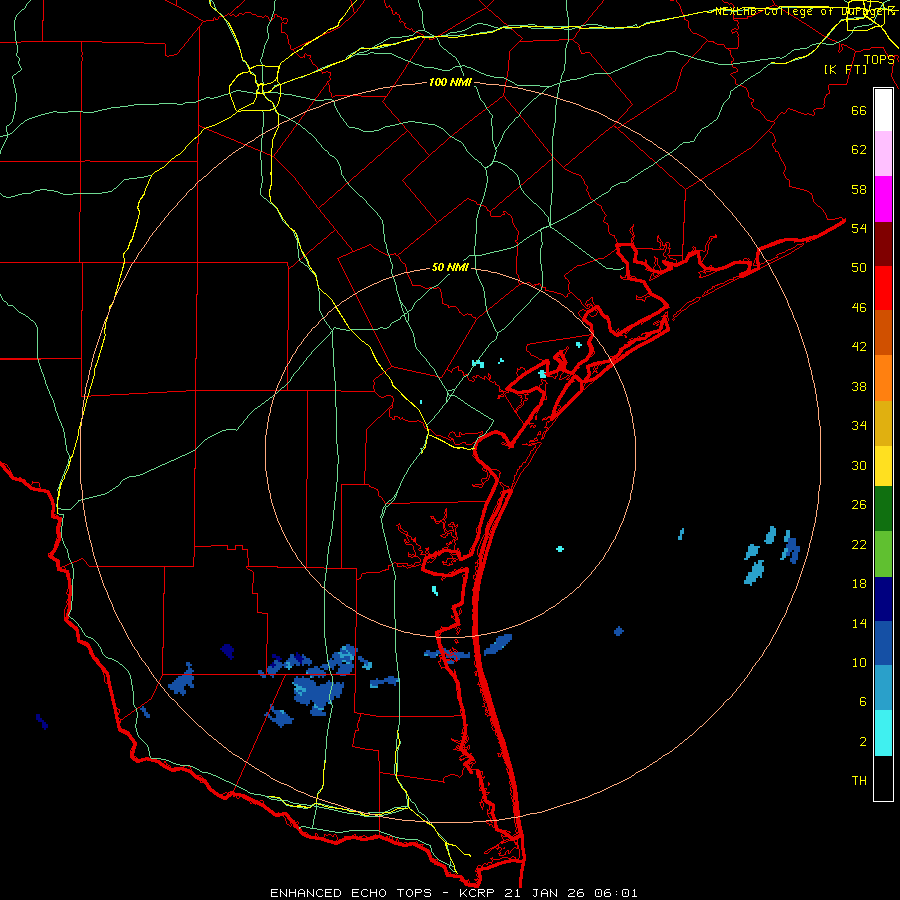Click the legend value '26'
Image resolution: width=900 pixels, height=900 pixels.
click(x=859, y=505)
